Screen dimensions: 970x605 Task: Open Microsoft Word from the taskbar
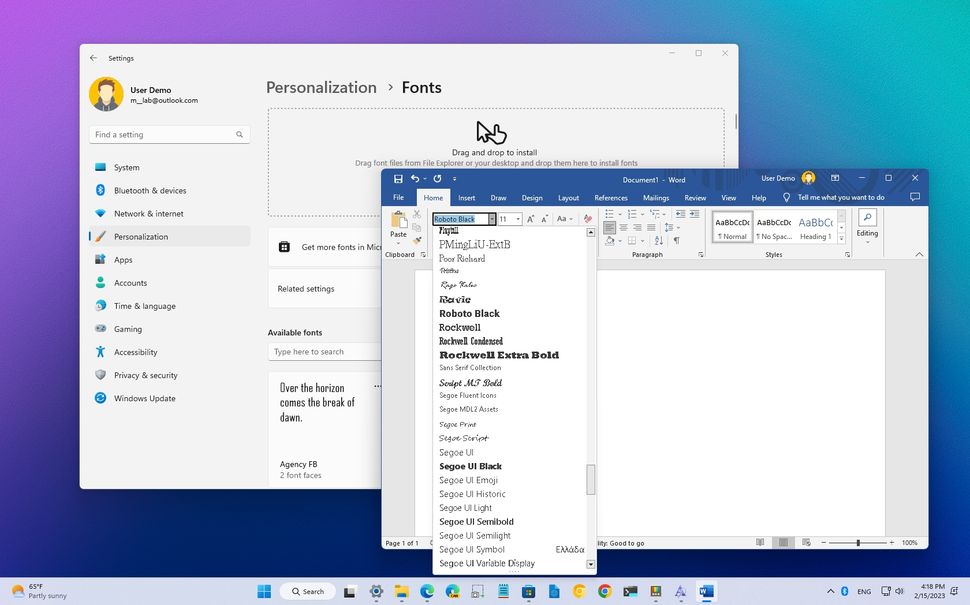click(708, 591)
